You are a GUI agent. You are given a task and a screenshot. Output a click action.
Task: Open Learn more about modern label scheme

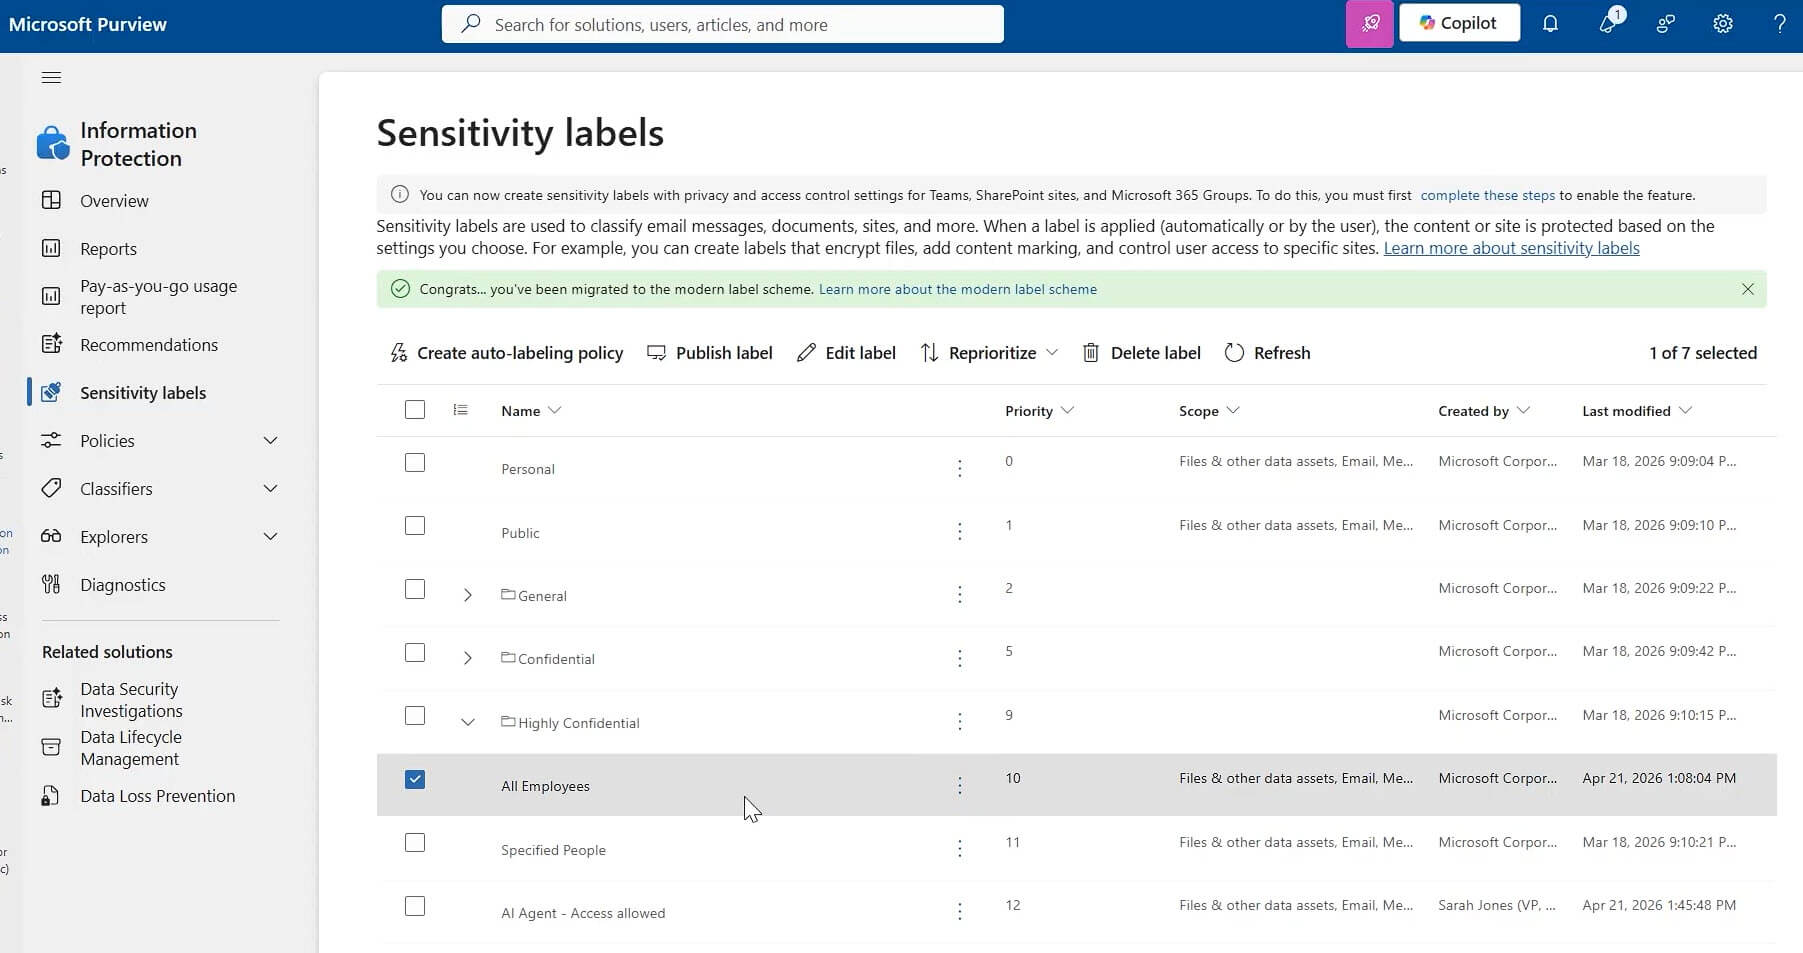coord(958,289)
